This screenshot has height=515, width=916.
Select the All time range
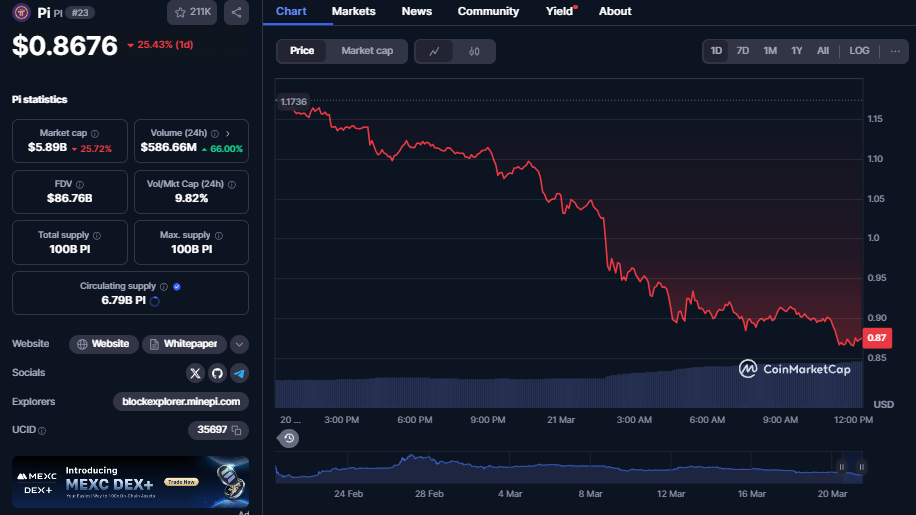pos(823,51)
